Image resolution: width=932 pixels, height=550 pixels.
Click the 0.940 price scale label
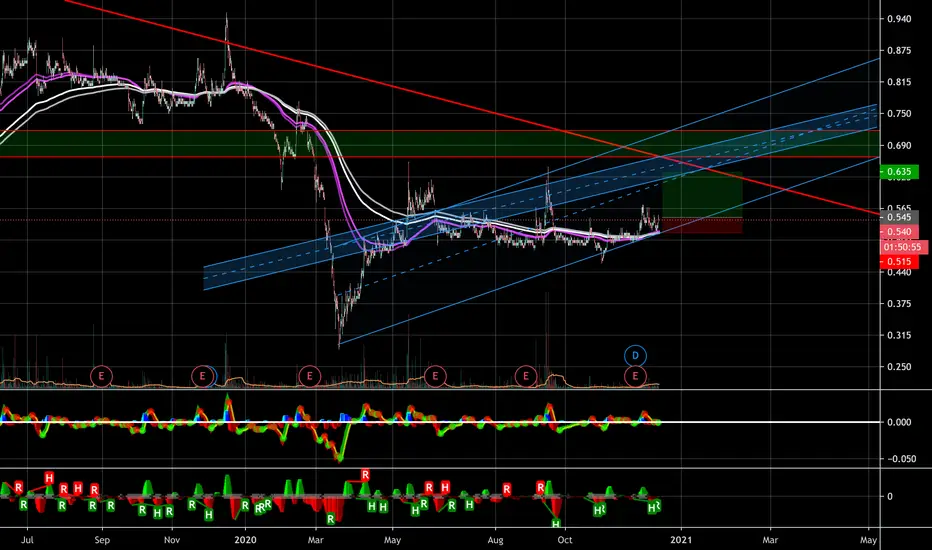point(899,19)
